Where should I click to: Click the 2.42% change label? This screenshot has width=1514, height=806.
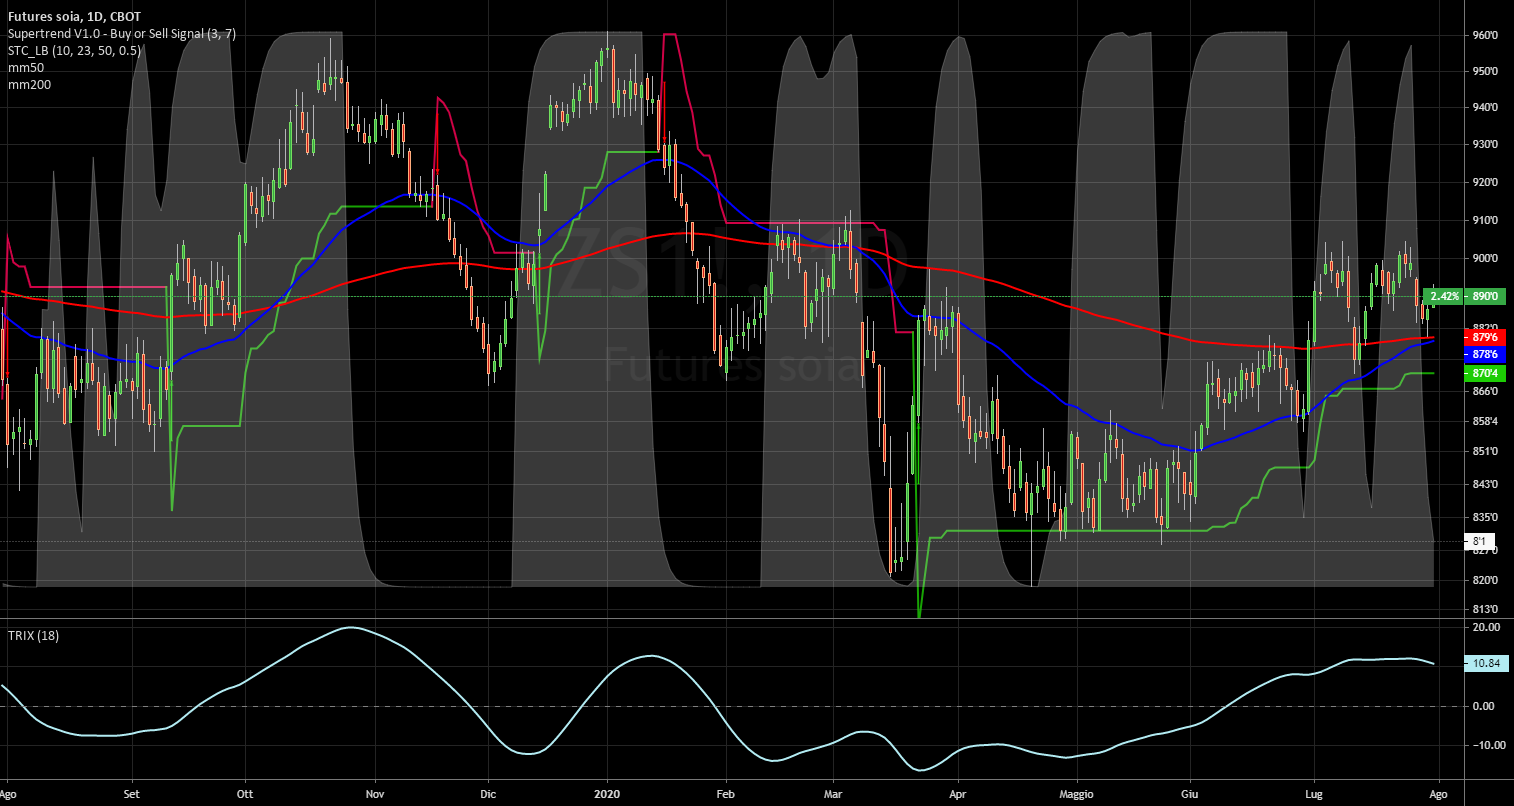click(x=1444, y=297)
